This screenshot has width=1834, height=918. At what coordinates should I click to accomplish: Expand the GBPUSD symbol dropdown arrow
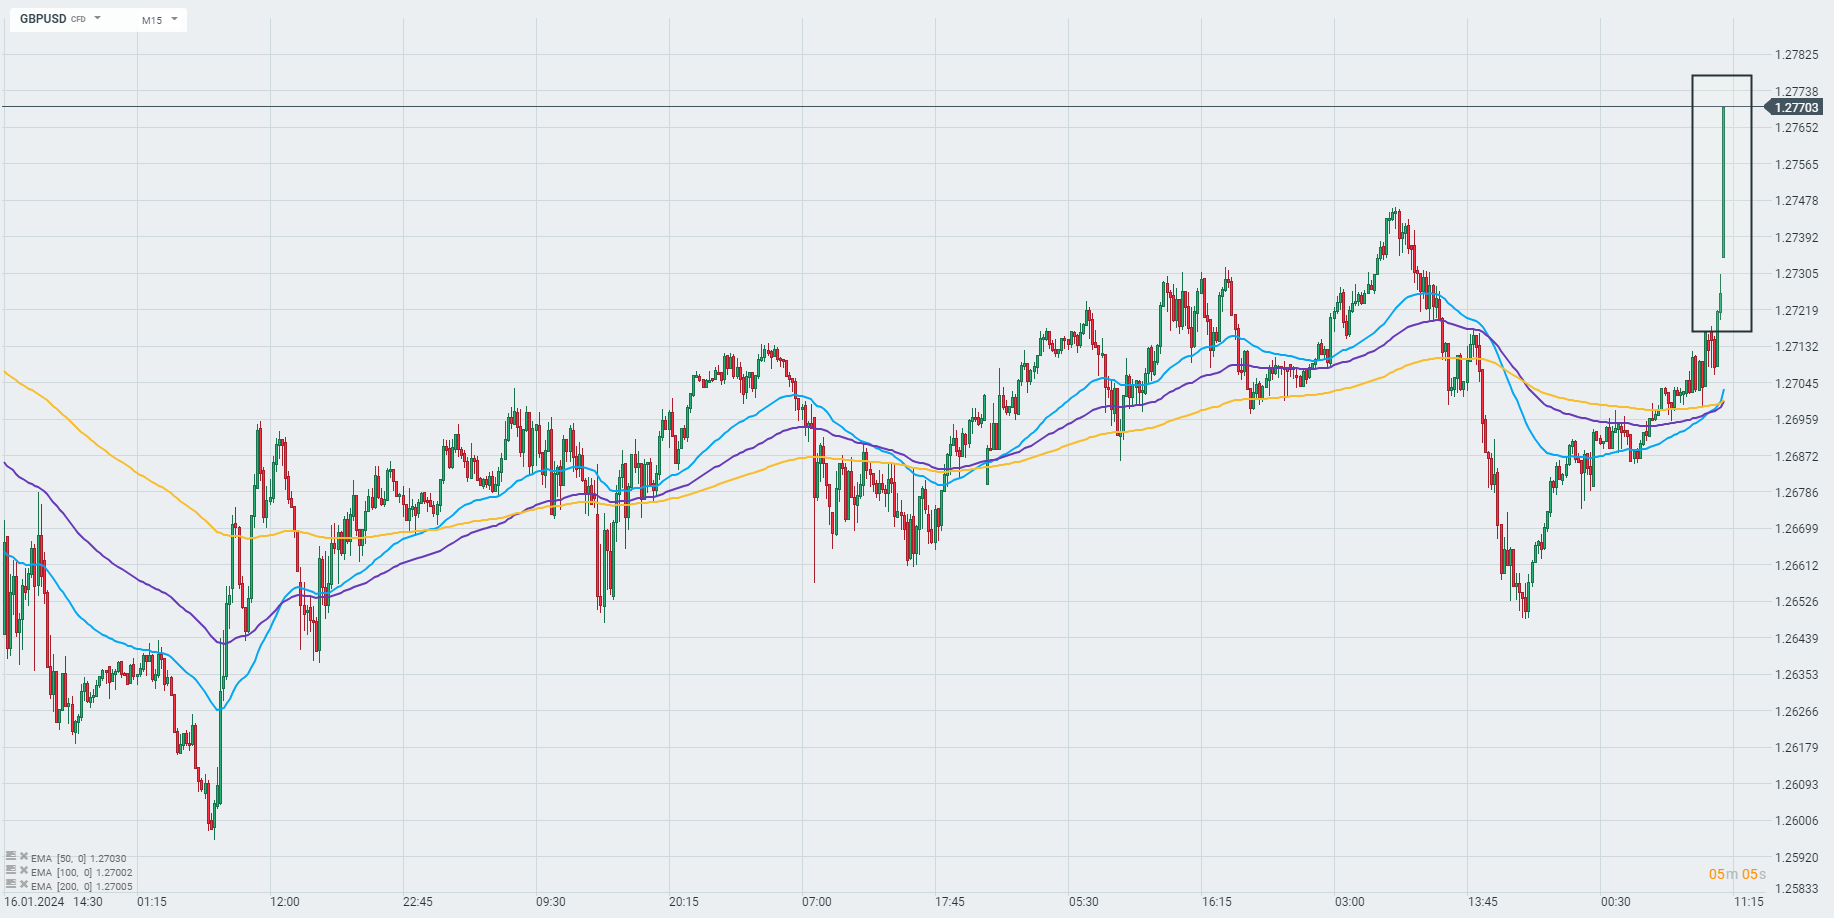(x=98, y=18)
